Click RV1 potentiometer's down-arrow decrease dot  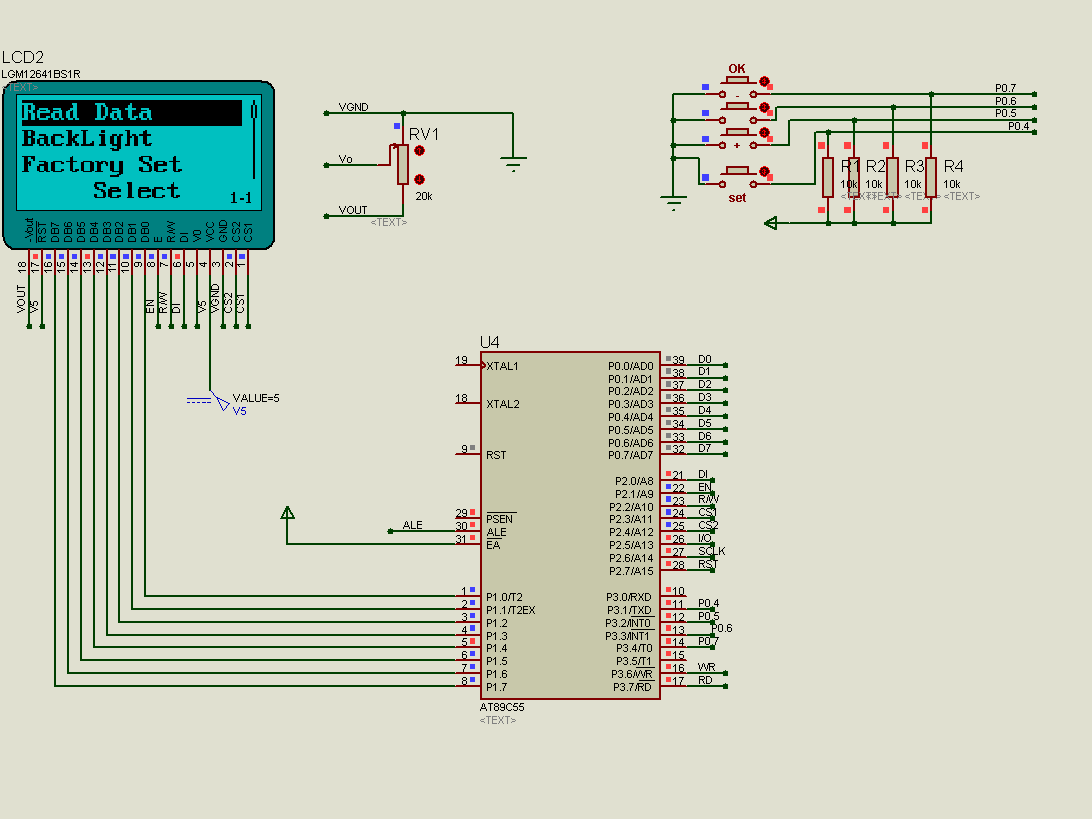click(x=419, y=179)
